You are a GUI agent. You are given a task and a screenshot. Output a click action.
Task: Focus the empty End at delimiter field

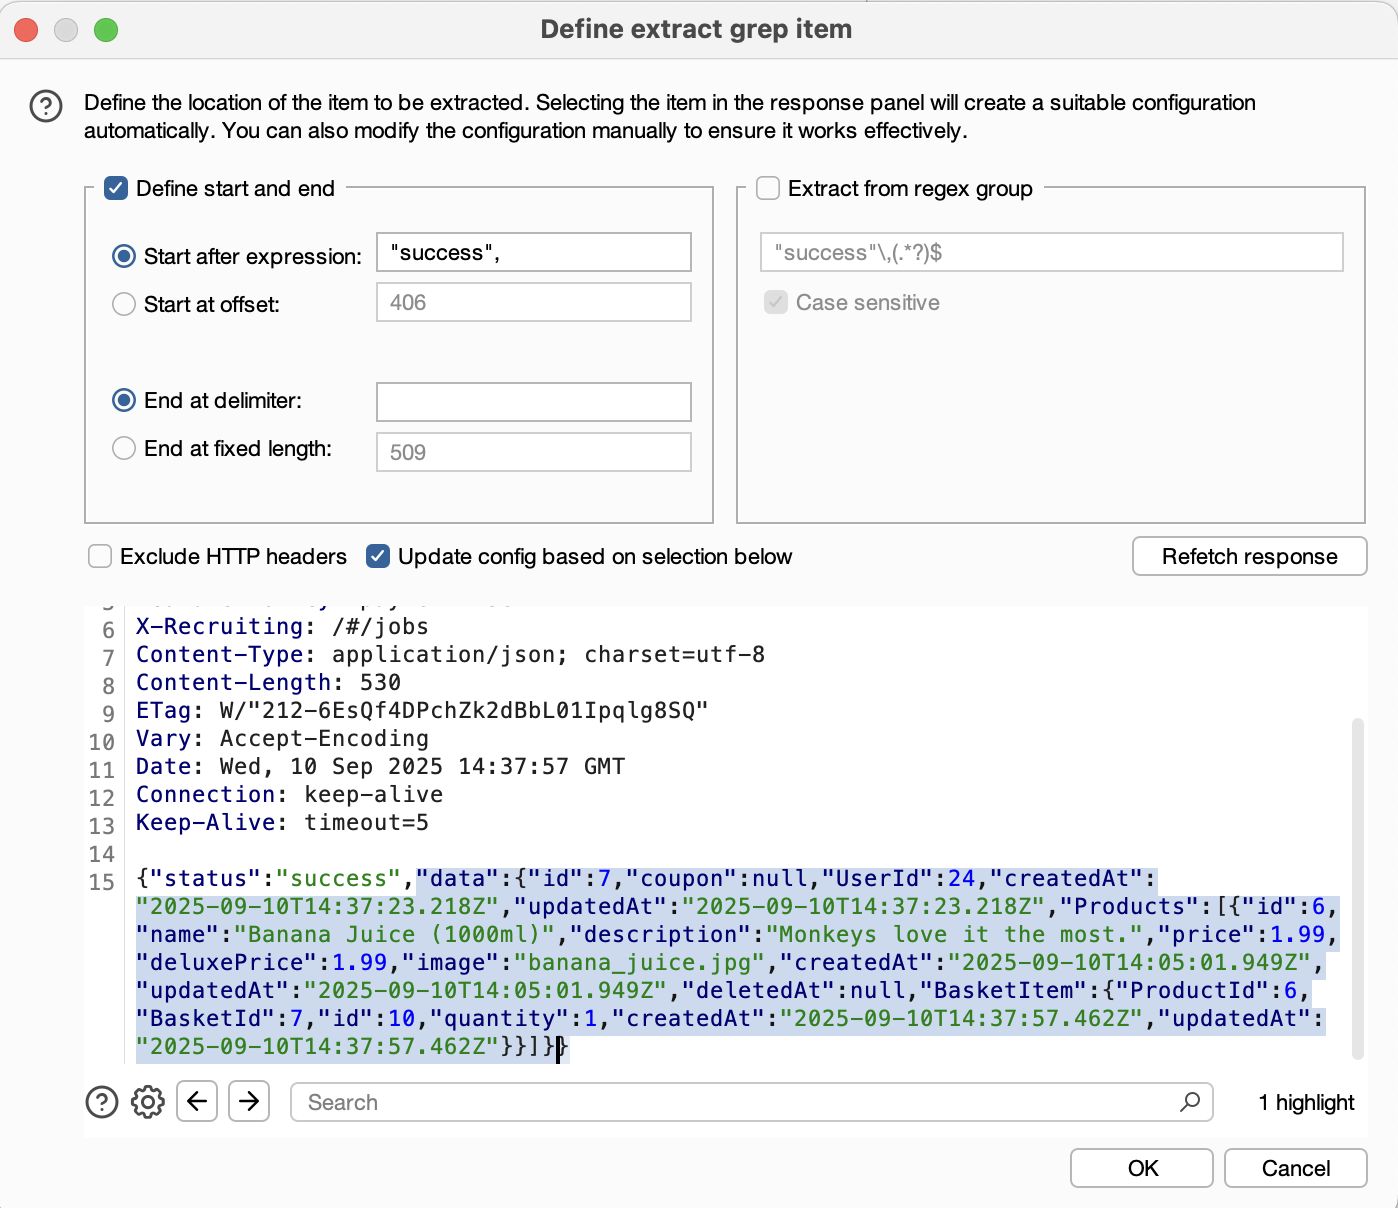533,402
